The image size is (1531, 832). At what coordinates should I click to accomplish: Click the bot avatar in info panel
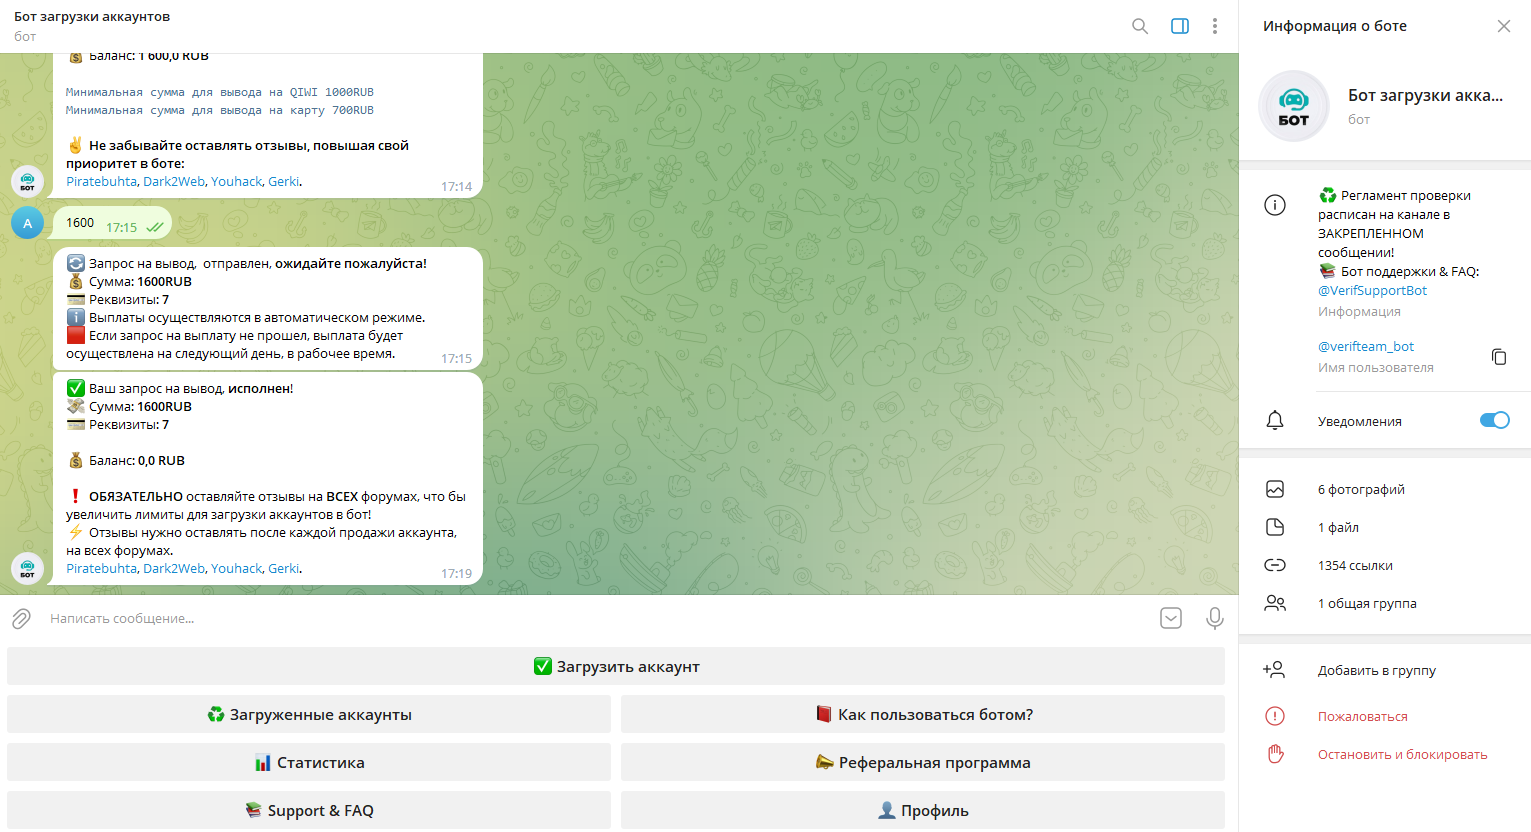coord(1293,106)
